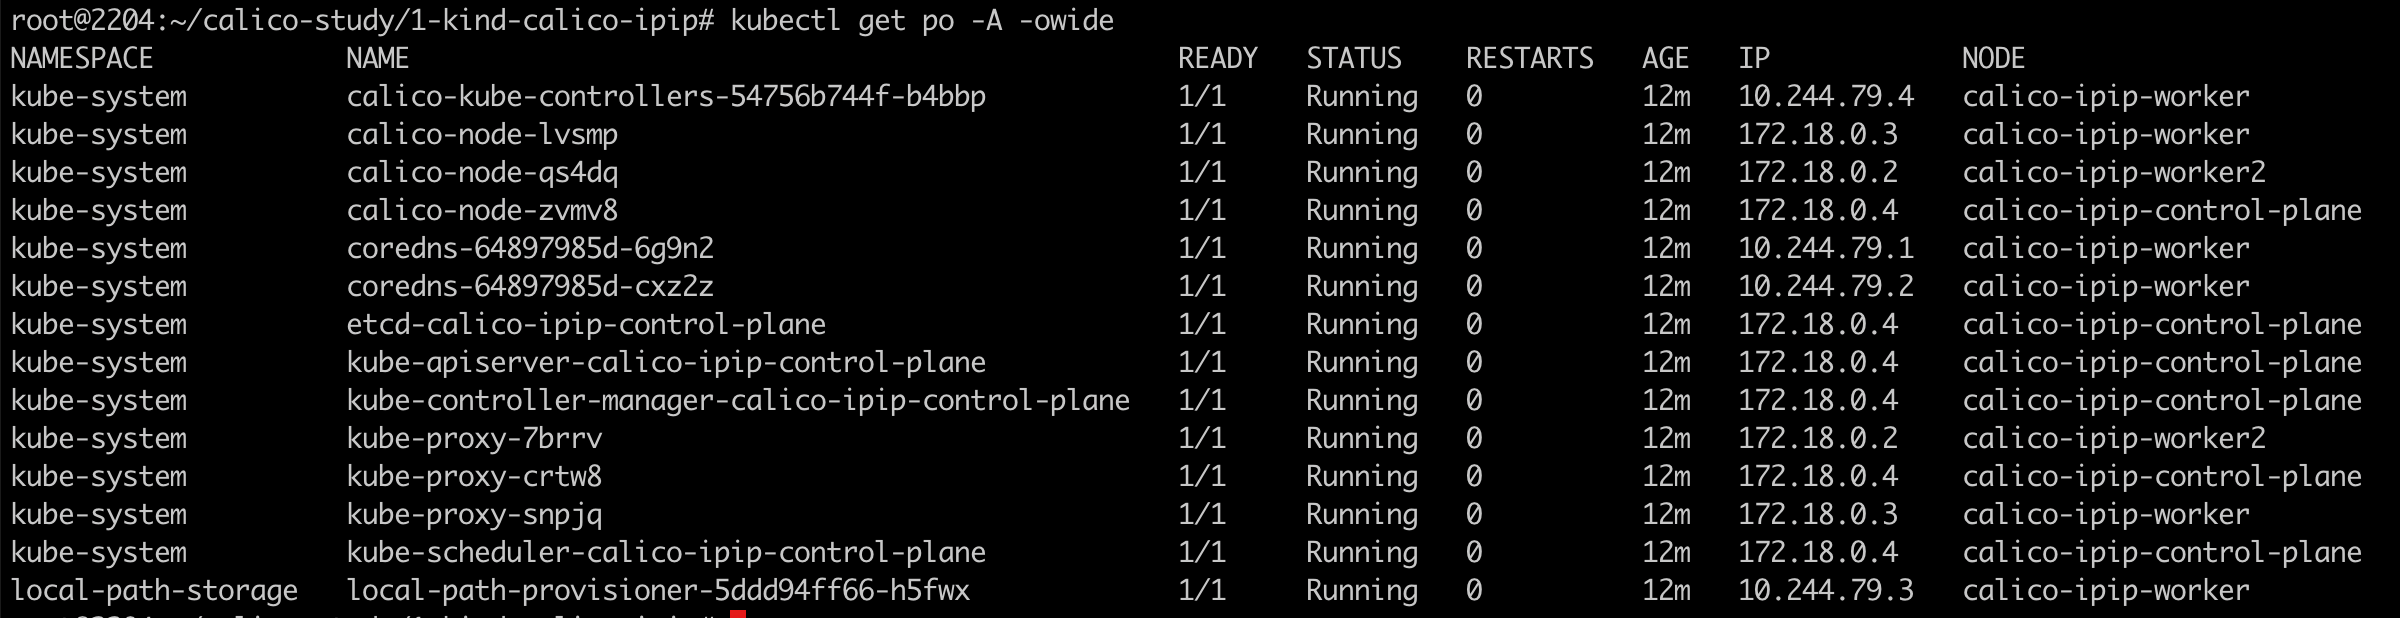Click the kube-proxy-snpjq pod name
Viewport: 2400px width, 618px height.
point(474,515)
